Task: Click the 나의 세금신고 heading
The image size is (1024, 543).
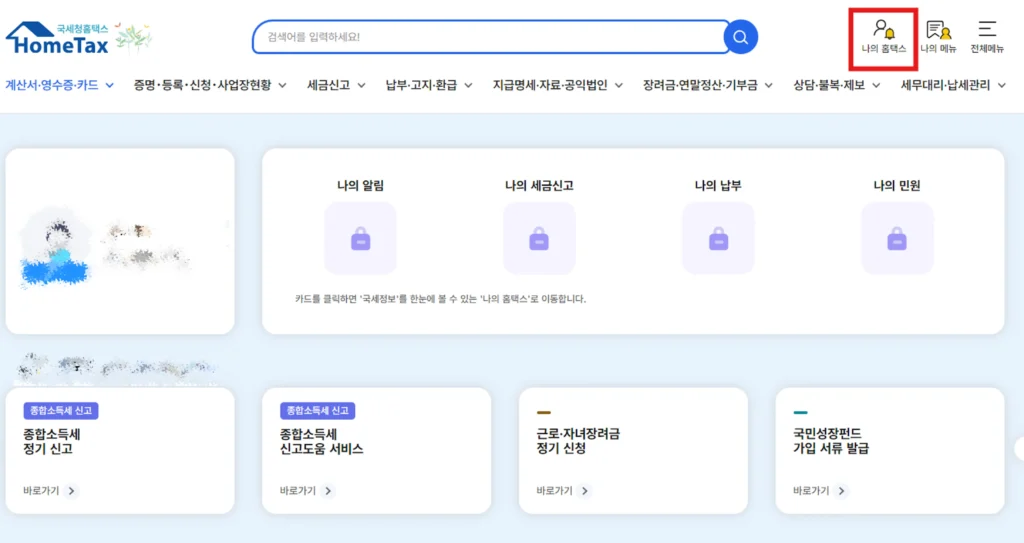Action: tap(539, 186)
